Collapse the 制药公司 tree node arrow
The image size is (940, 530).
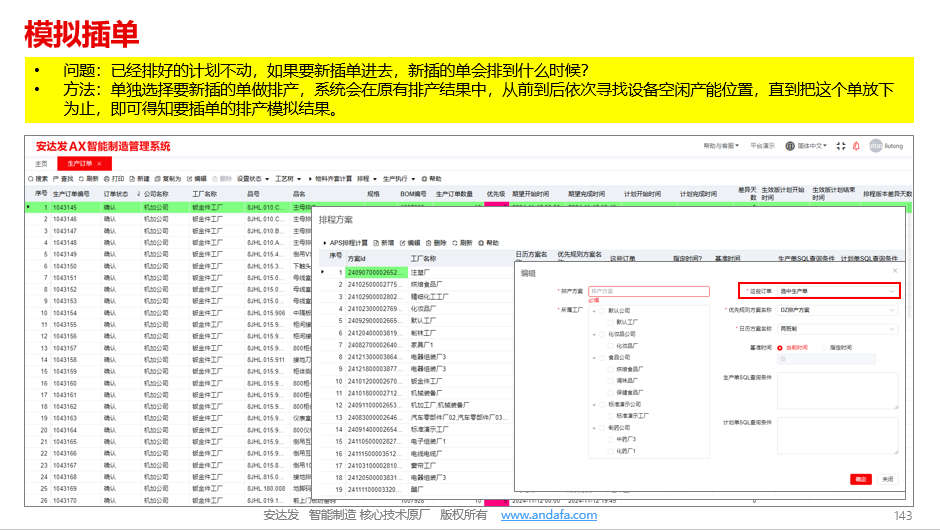(594, 428)
